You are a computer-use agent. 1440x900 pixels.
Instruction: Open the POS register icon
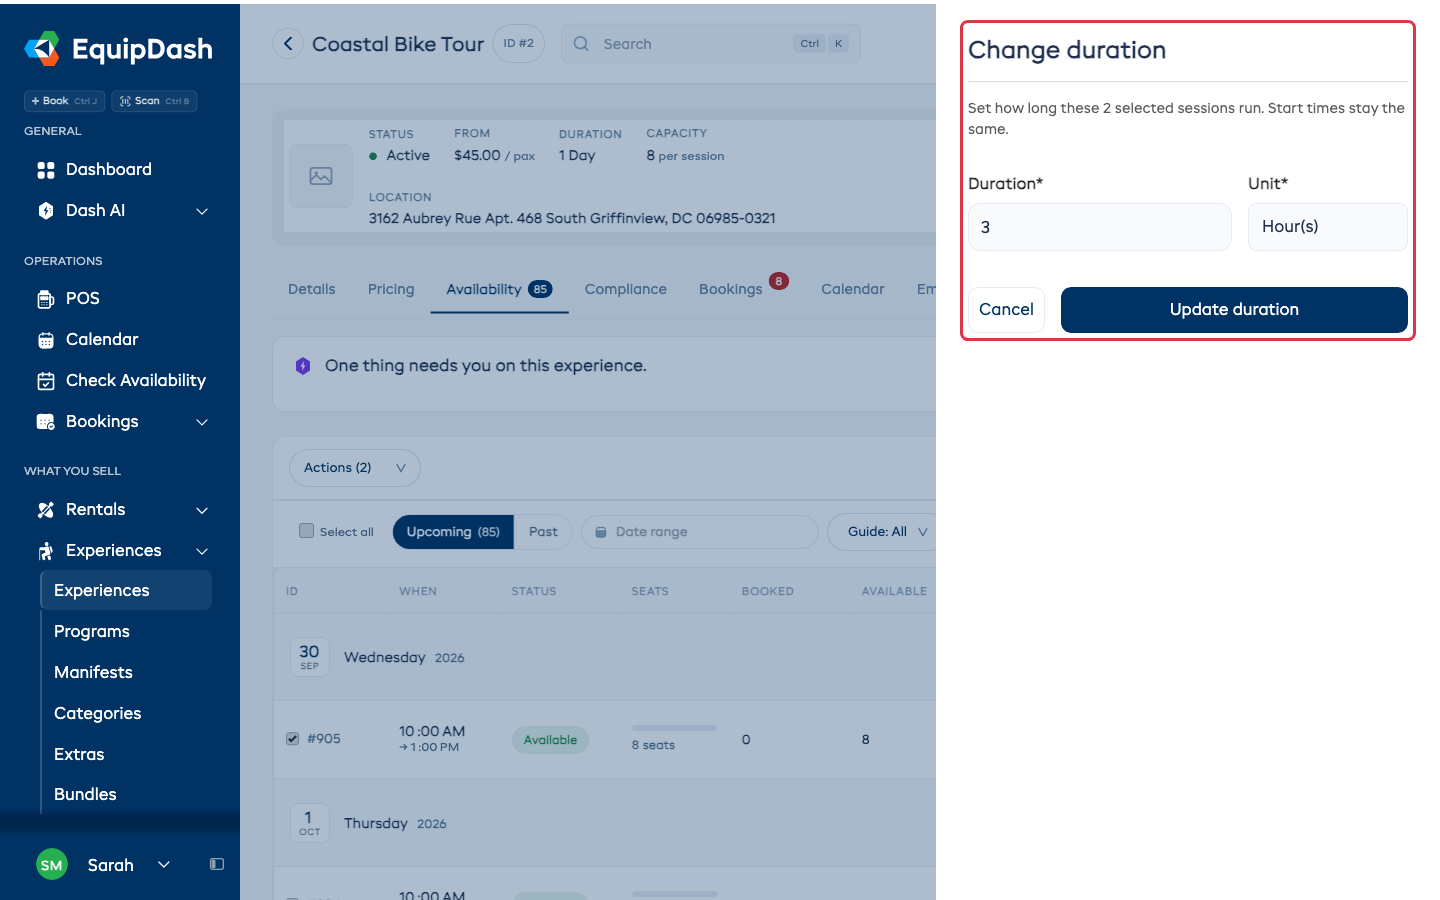tap(46, 299)
